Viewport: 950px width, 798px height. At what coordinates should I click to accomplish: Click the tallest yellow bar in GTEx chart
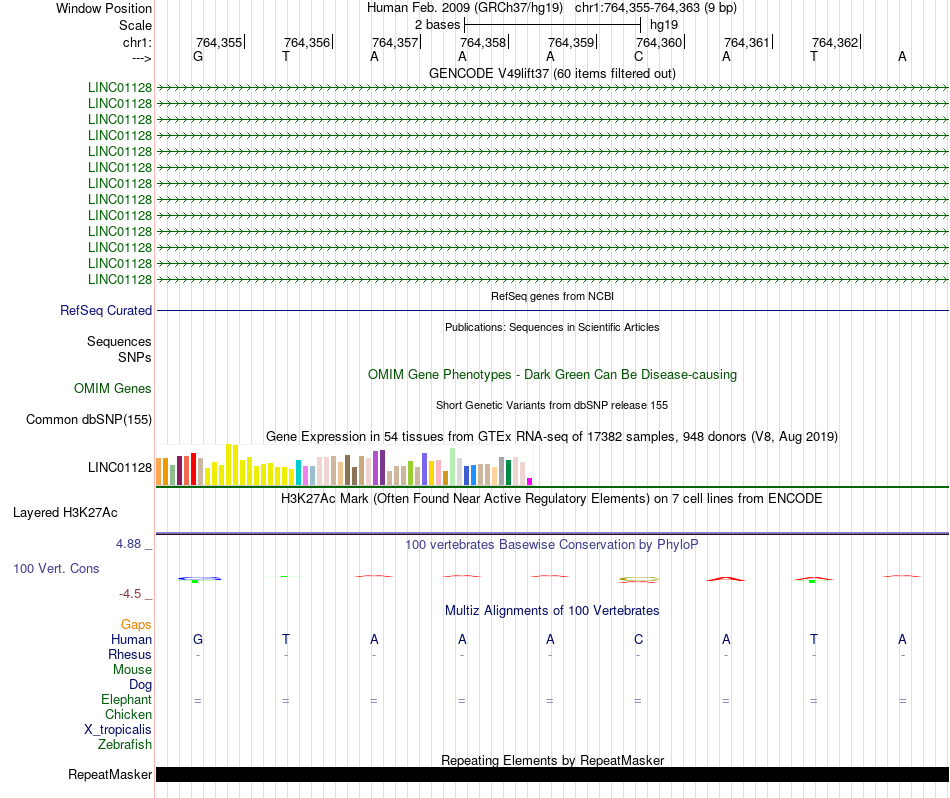(228, 465)
